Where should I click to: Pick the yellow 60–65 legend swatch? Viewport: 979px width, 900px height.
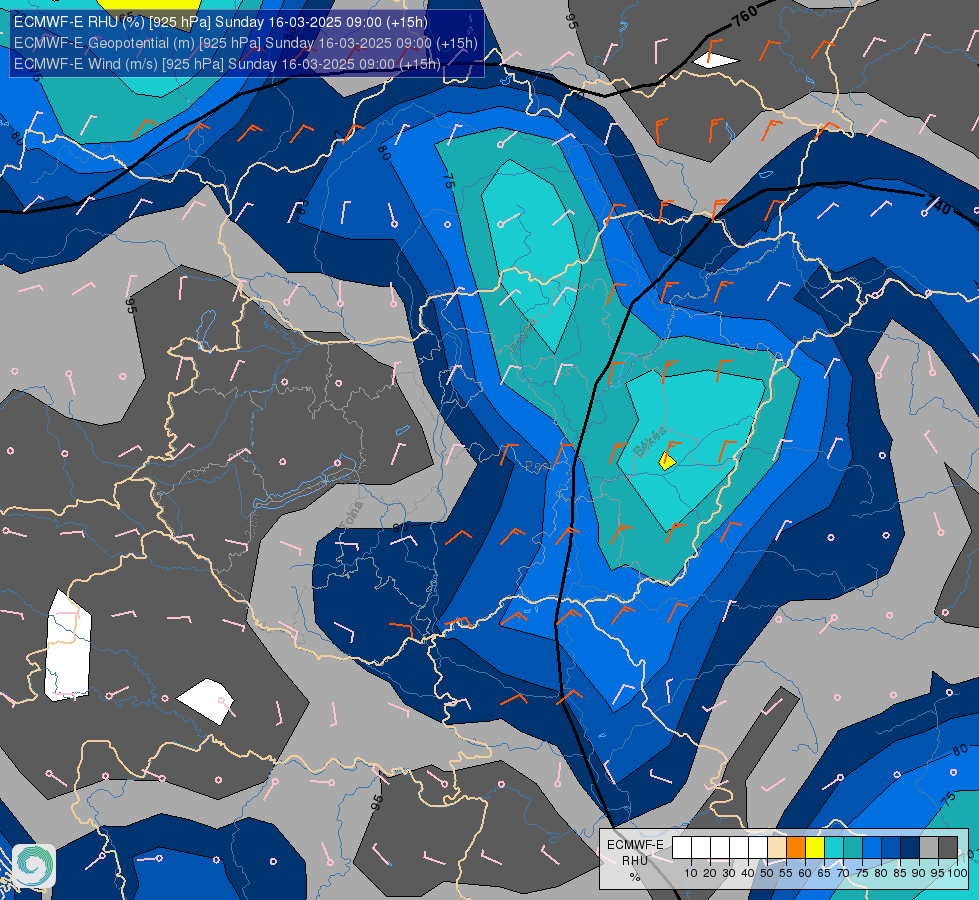[x=815, y=847]
